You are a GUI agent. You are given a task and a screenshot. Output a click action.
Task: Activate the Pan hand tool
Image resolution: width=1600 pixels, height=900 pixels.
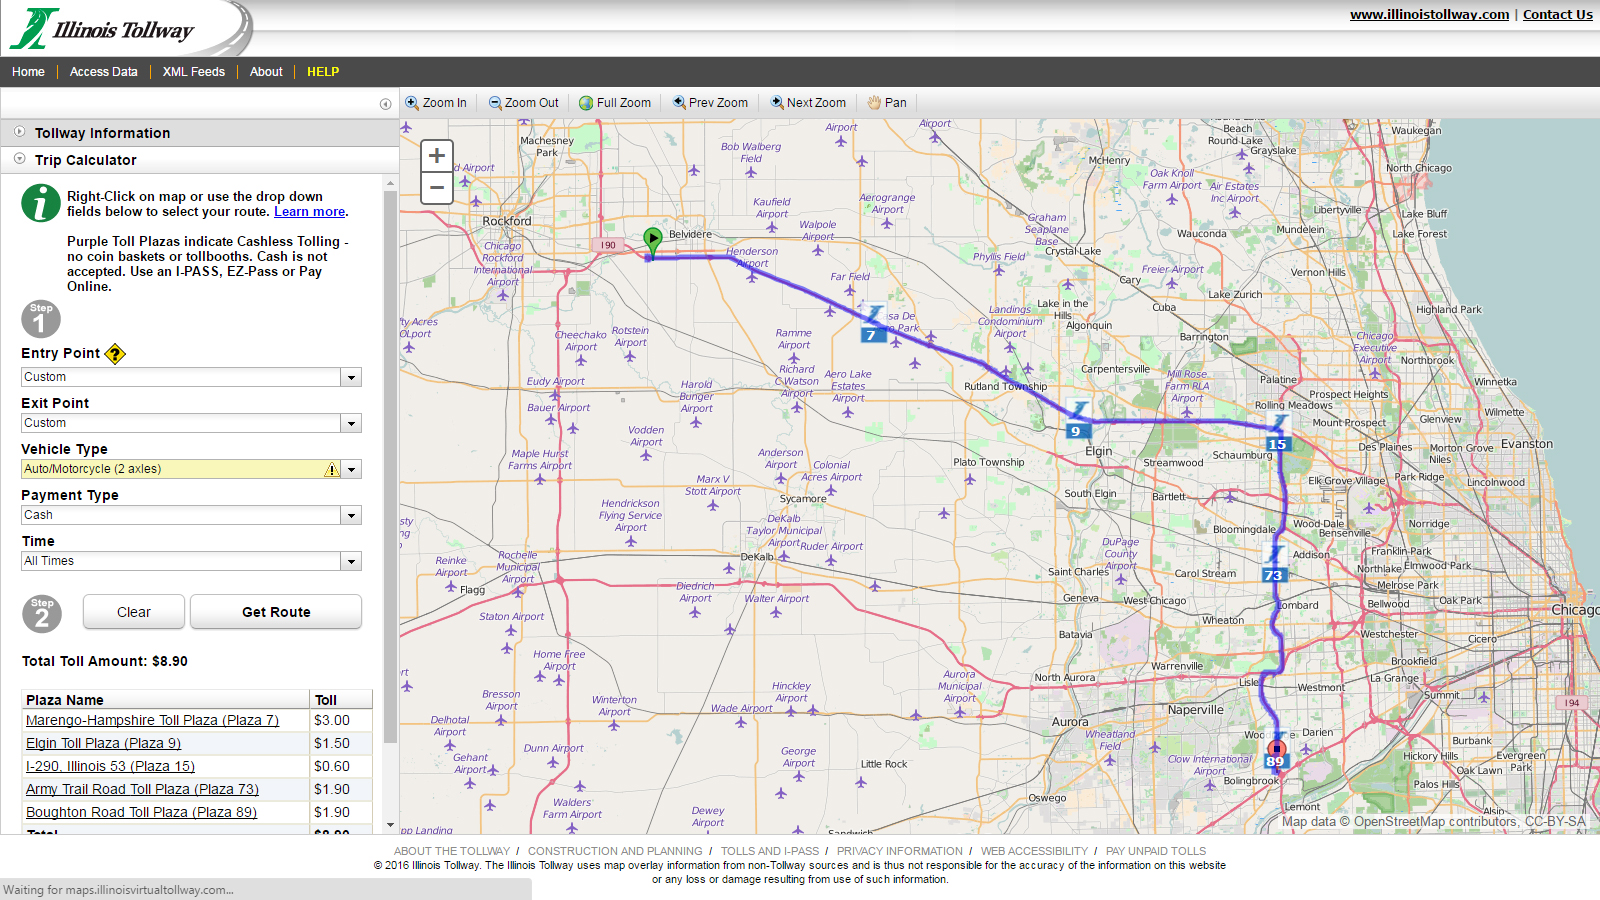click(x=887, y=103)
